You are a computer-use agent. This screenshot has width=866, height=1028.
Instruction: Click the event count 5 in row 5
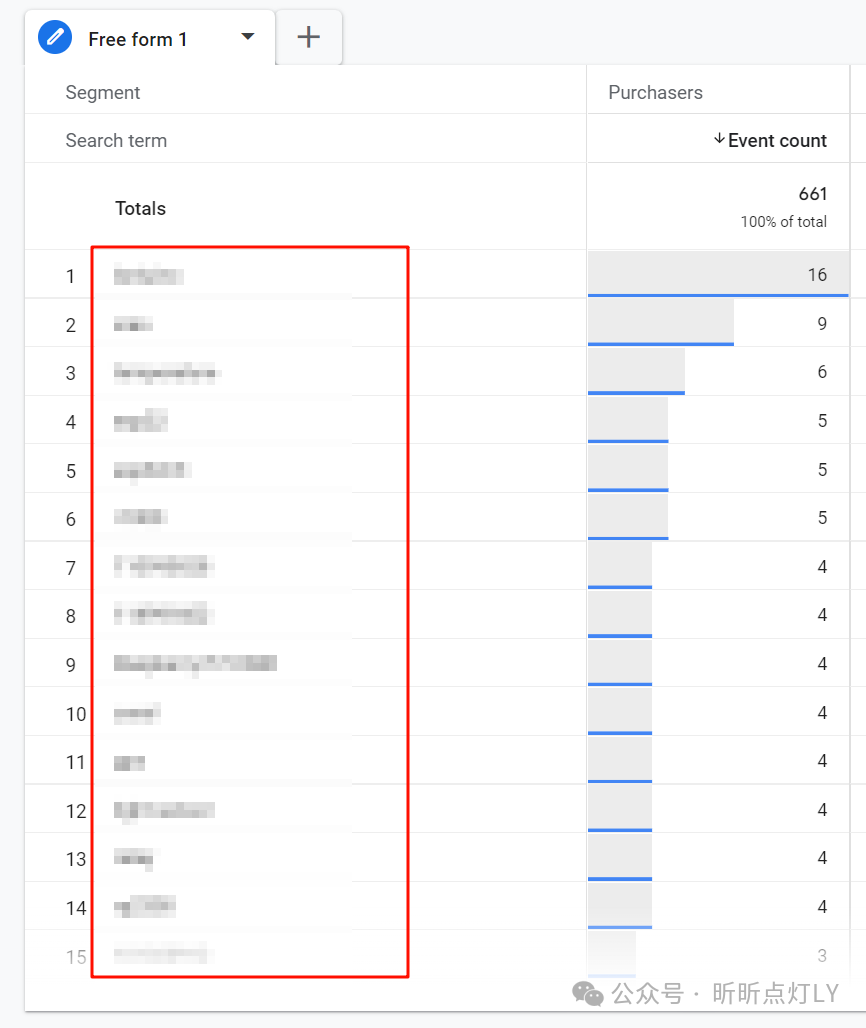(x=822, y=470)
